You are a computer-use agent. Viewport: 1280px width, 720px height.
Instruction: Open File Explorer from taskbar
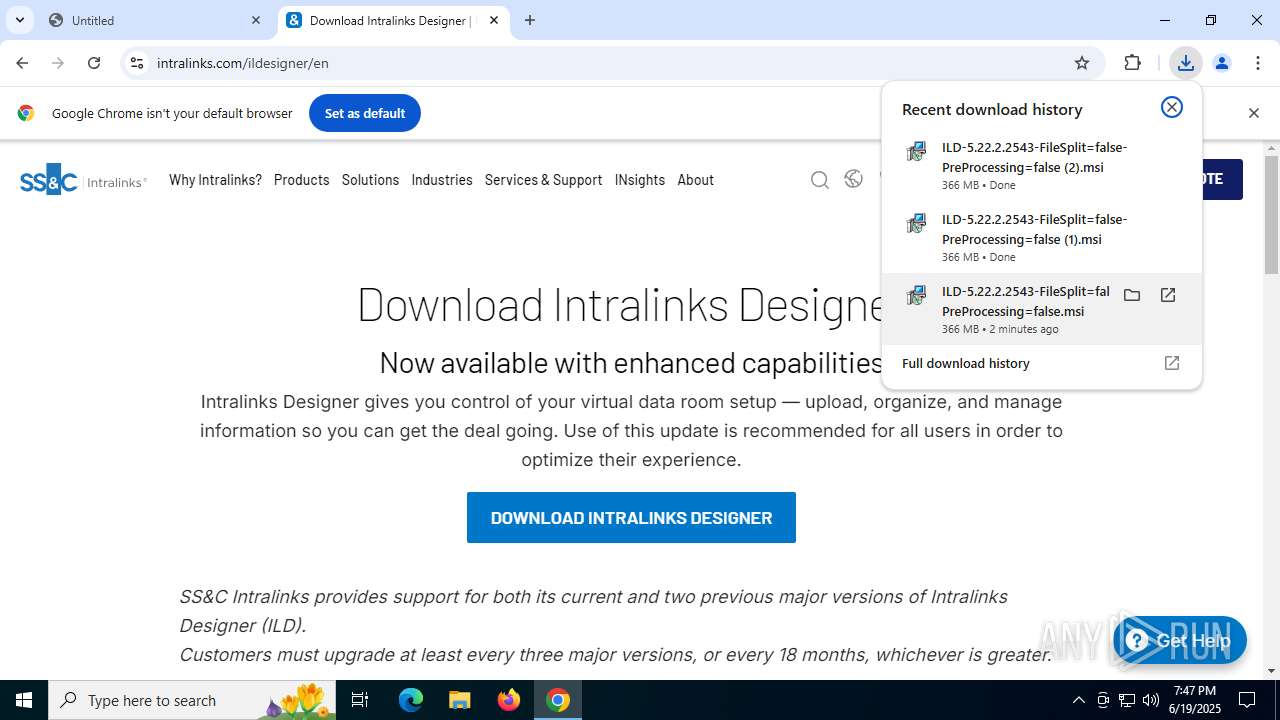click(459, 700)
